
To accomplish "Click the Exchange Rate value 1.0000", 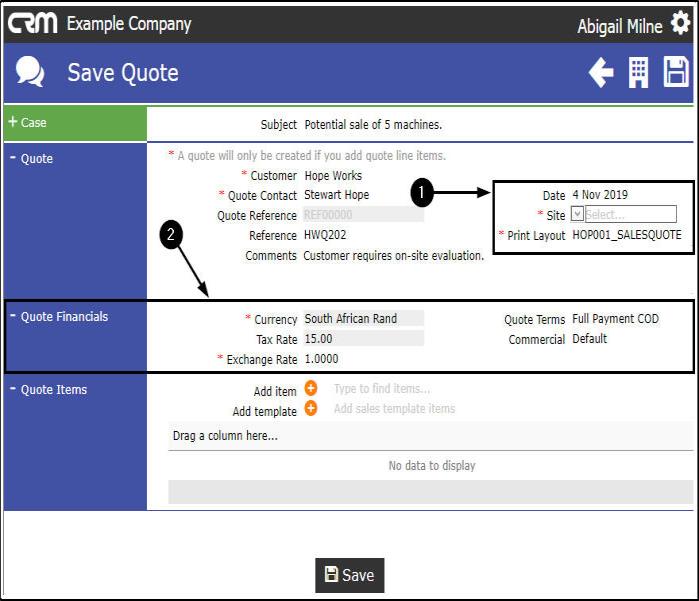I will [321, 359].
